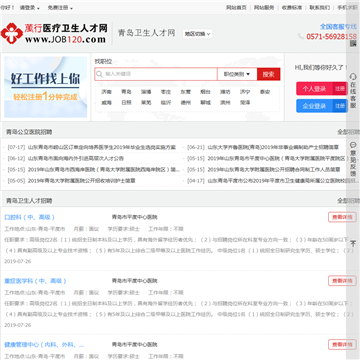Select the city 济南
This screenshot has width=360, height=360.
[x=107, y=92]
